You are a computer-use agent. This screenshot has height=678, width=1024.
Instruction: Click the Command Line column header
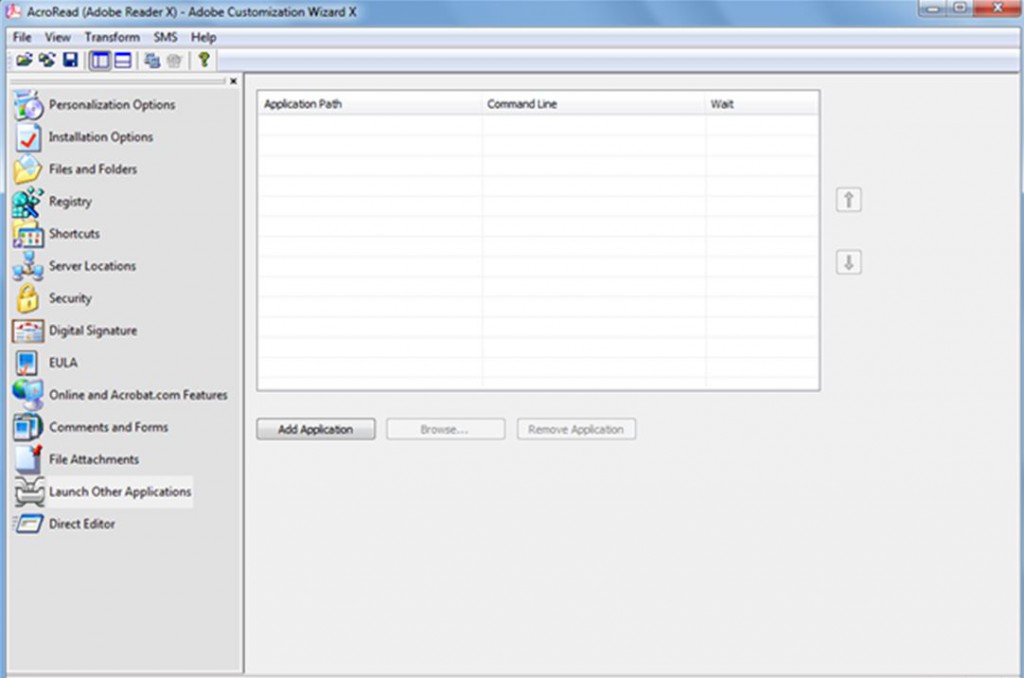(x=594, y=104)
